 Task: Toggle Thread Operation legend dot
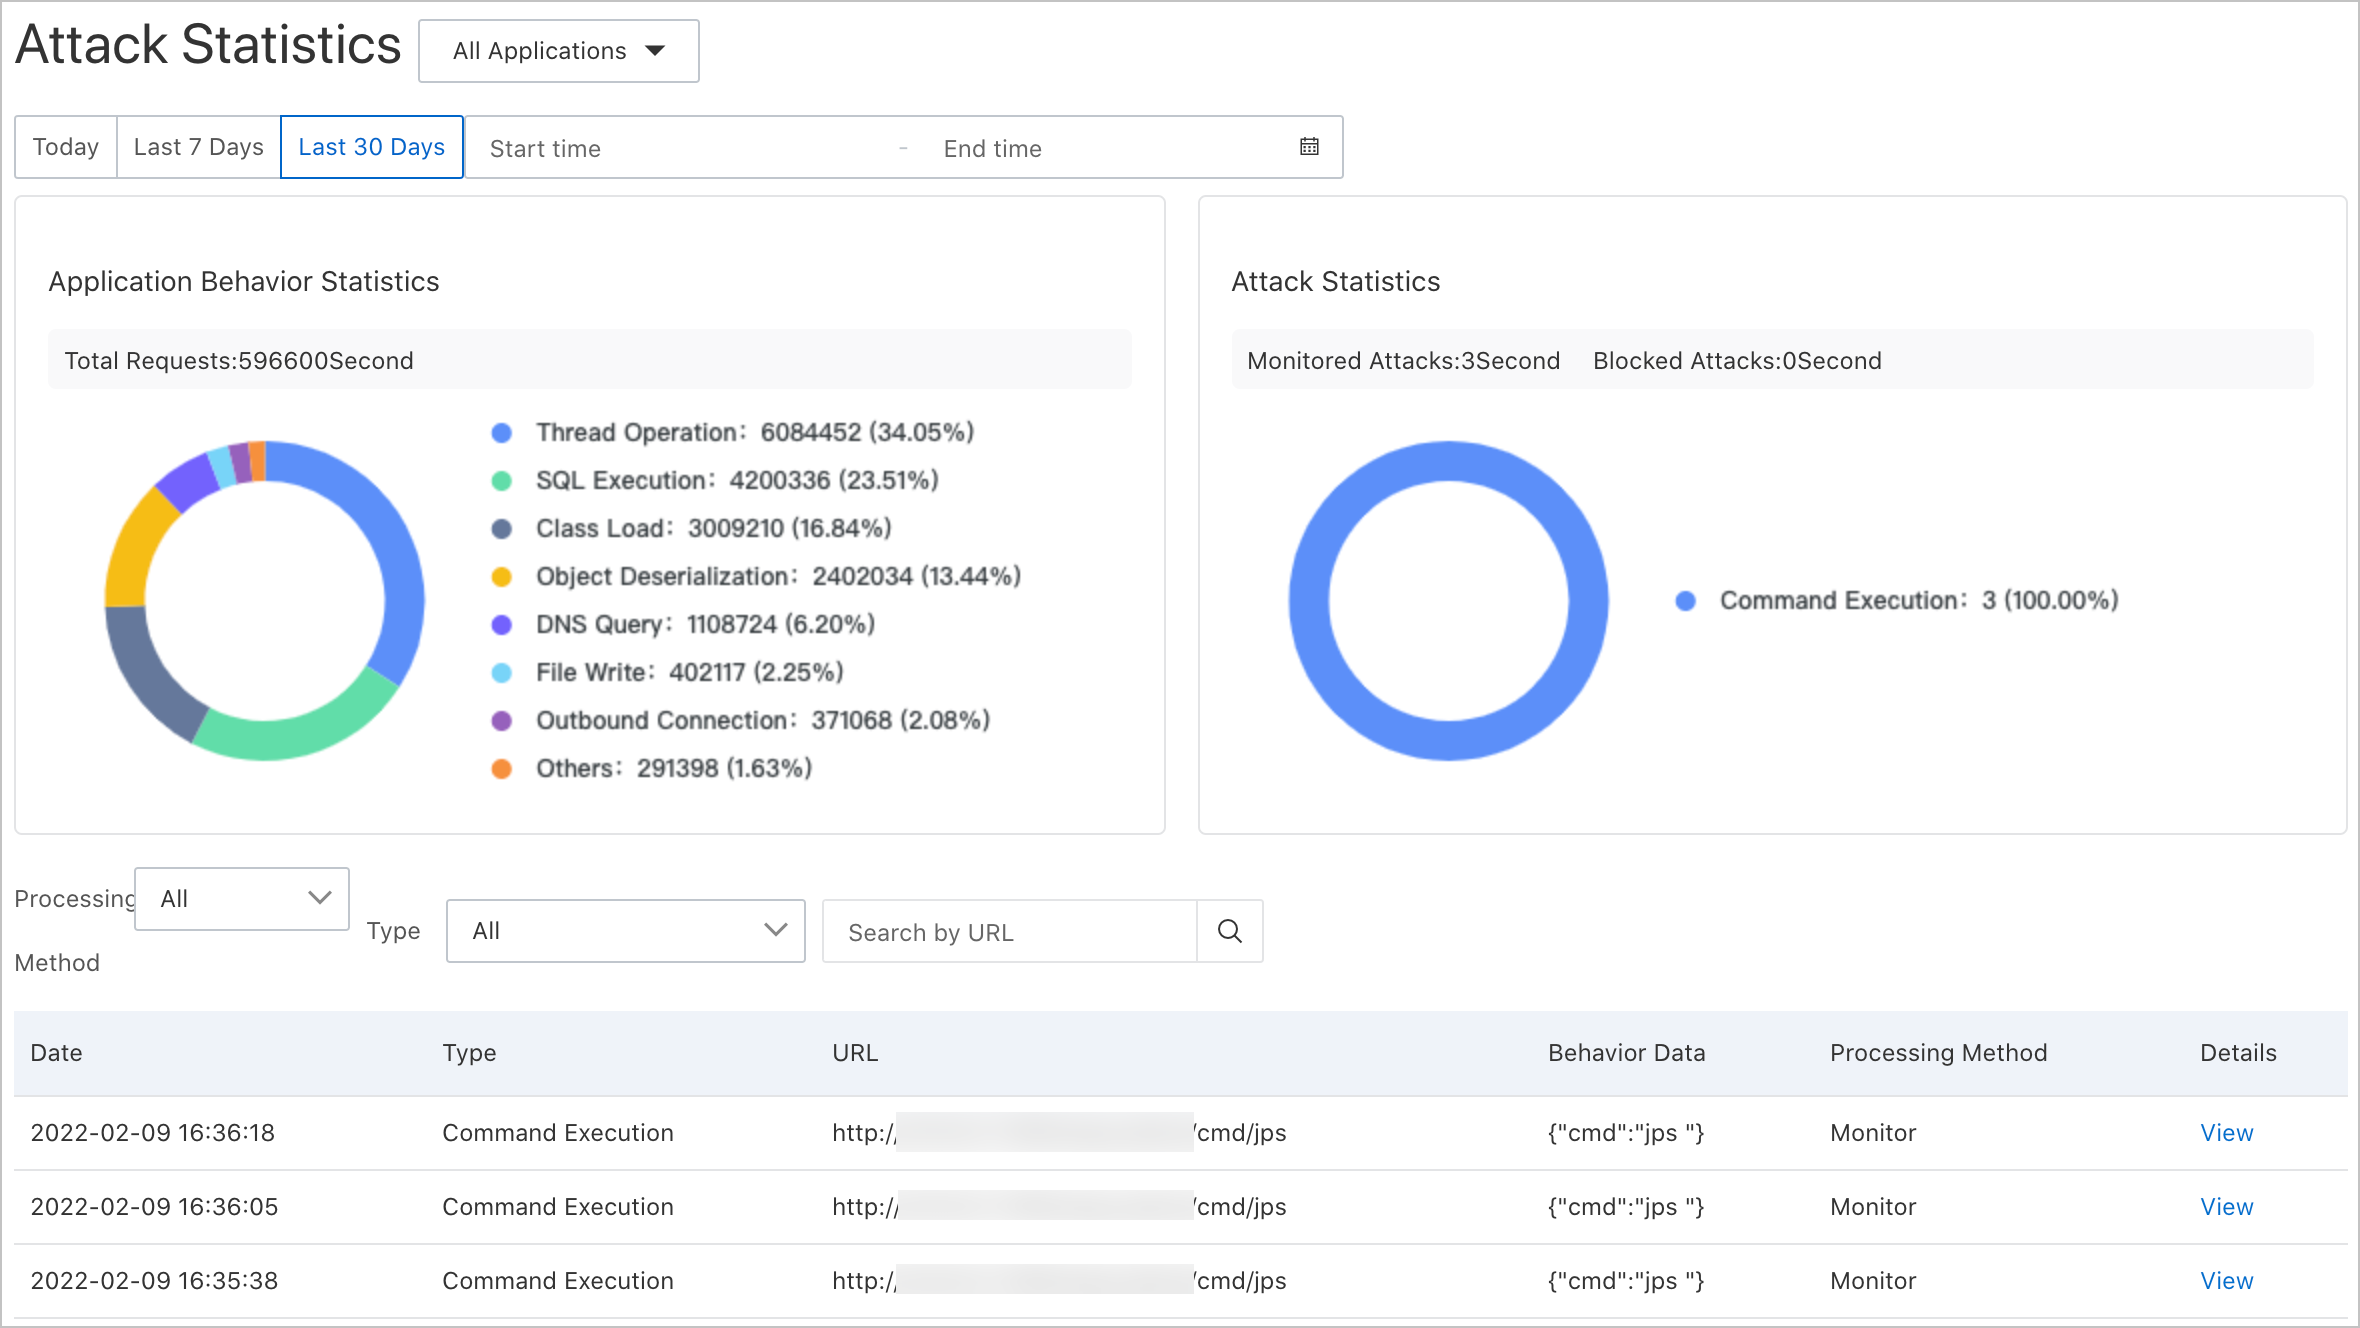pos(502,433)
